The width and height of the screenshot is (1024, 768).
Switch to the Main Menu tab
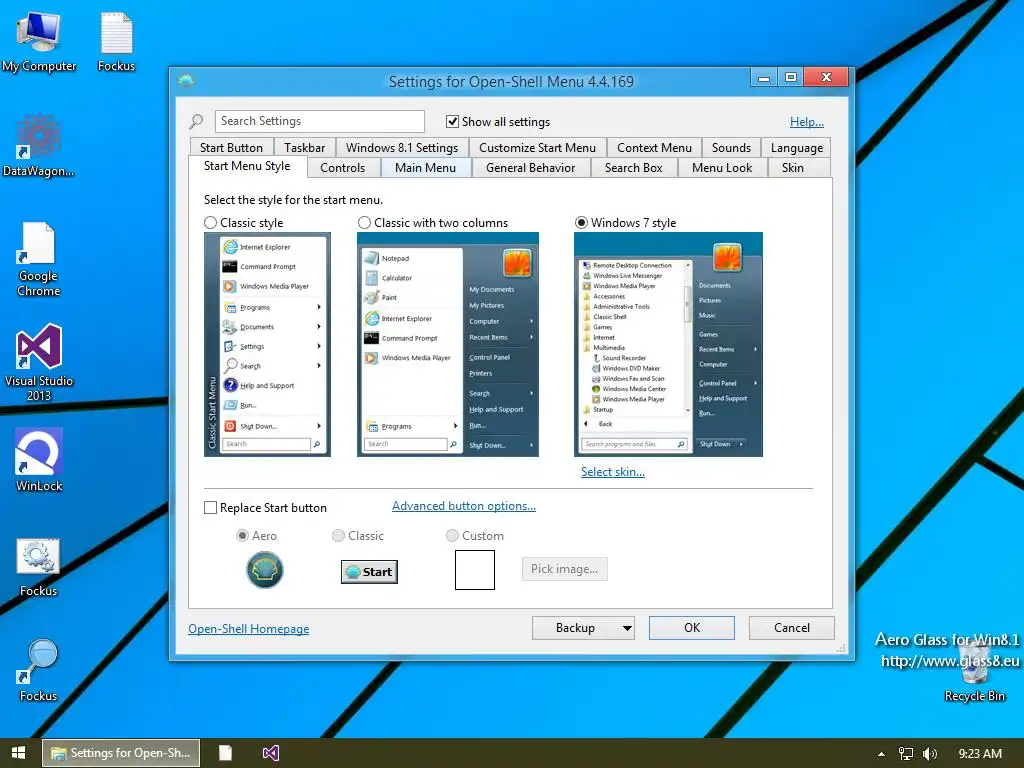425,168
